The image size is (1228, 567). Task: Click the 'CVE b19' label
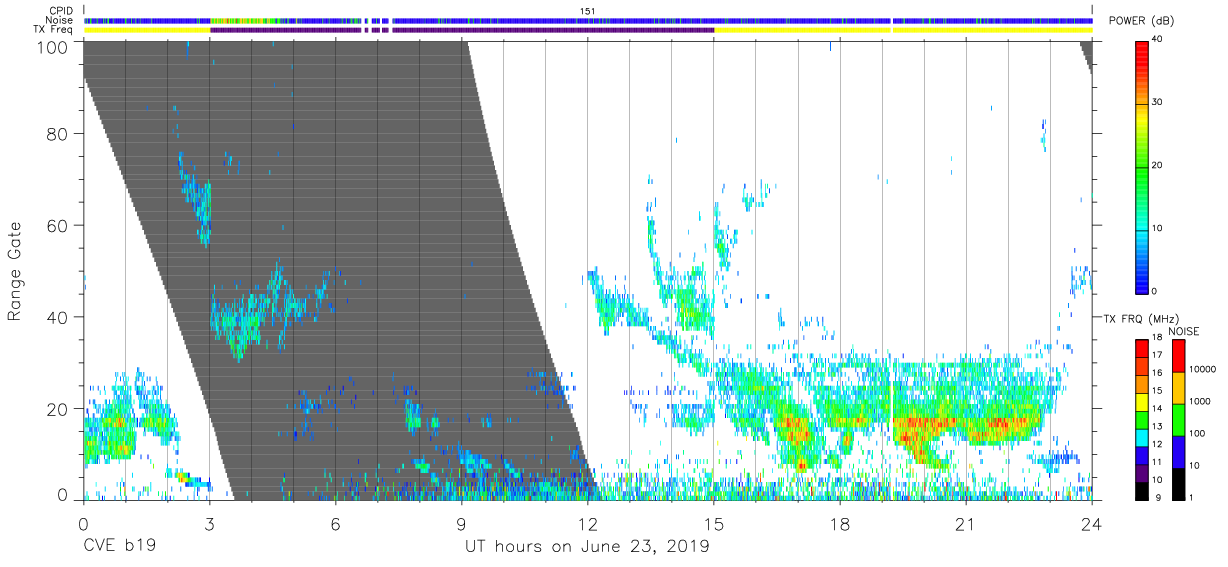coord(118,547)
